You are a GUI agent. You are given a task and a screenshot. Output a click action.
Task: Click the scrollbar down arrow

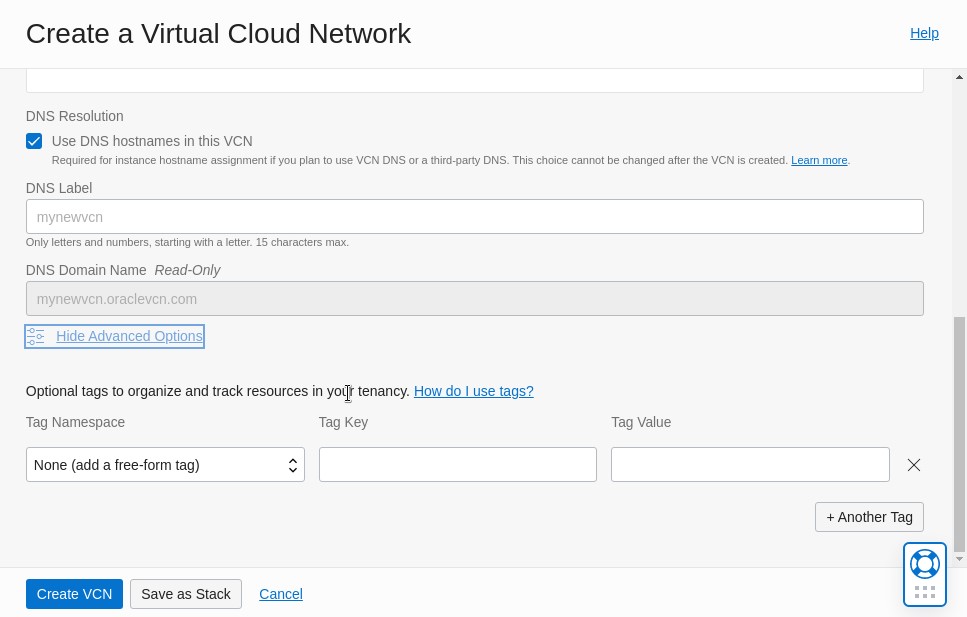[958, 558]
